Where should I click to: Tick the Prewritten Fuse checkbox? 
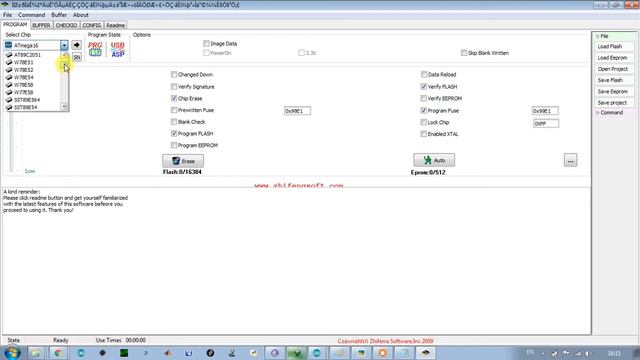point(174,110)
